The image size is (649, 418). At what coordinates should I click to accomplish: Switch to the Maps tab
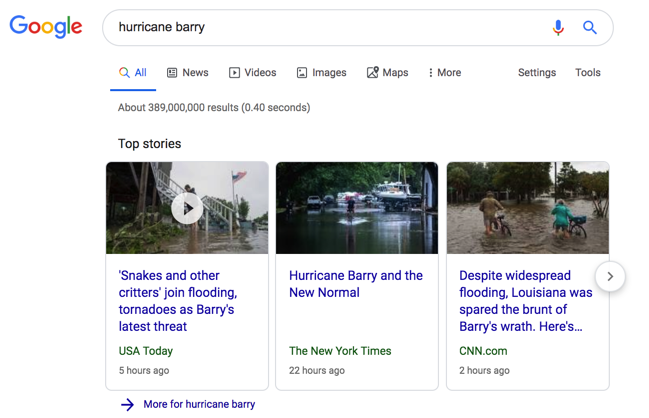pyautogui.click(x=387, y=73)
